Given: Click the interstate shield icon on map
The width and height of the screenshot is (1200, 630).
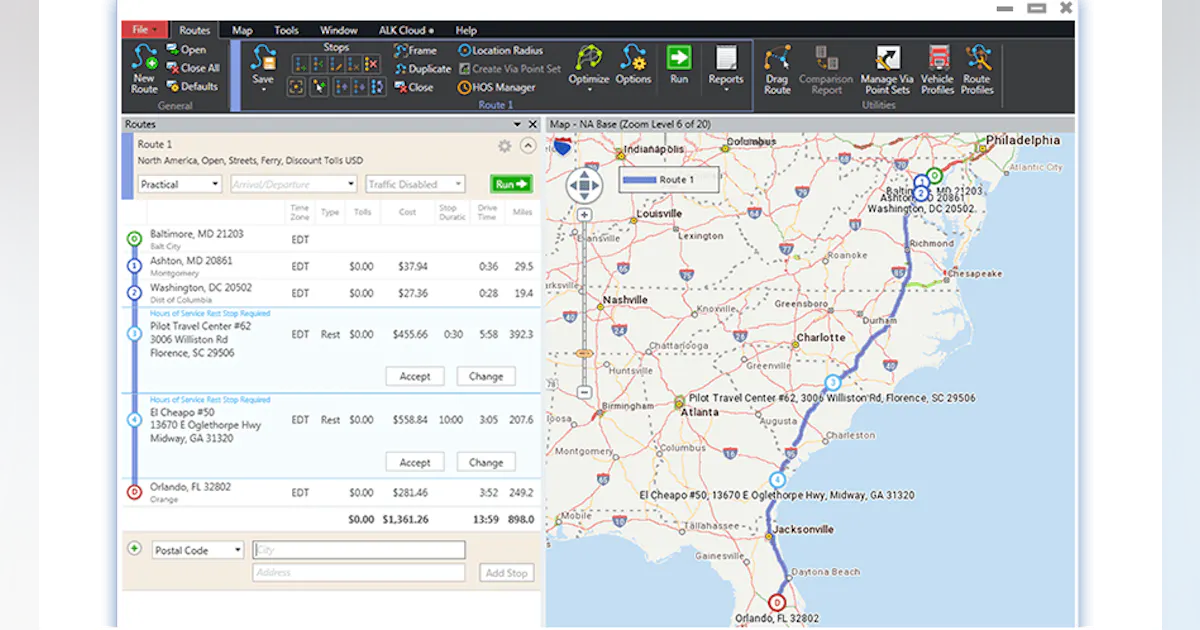Looking at the screenshot, I should coord(563,146).
